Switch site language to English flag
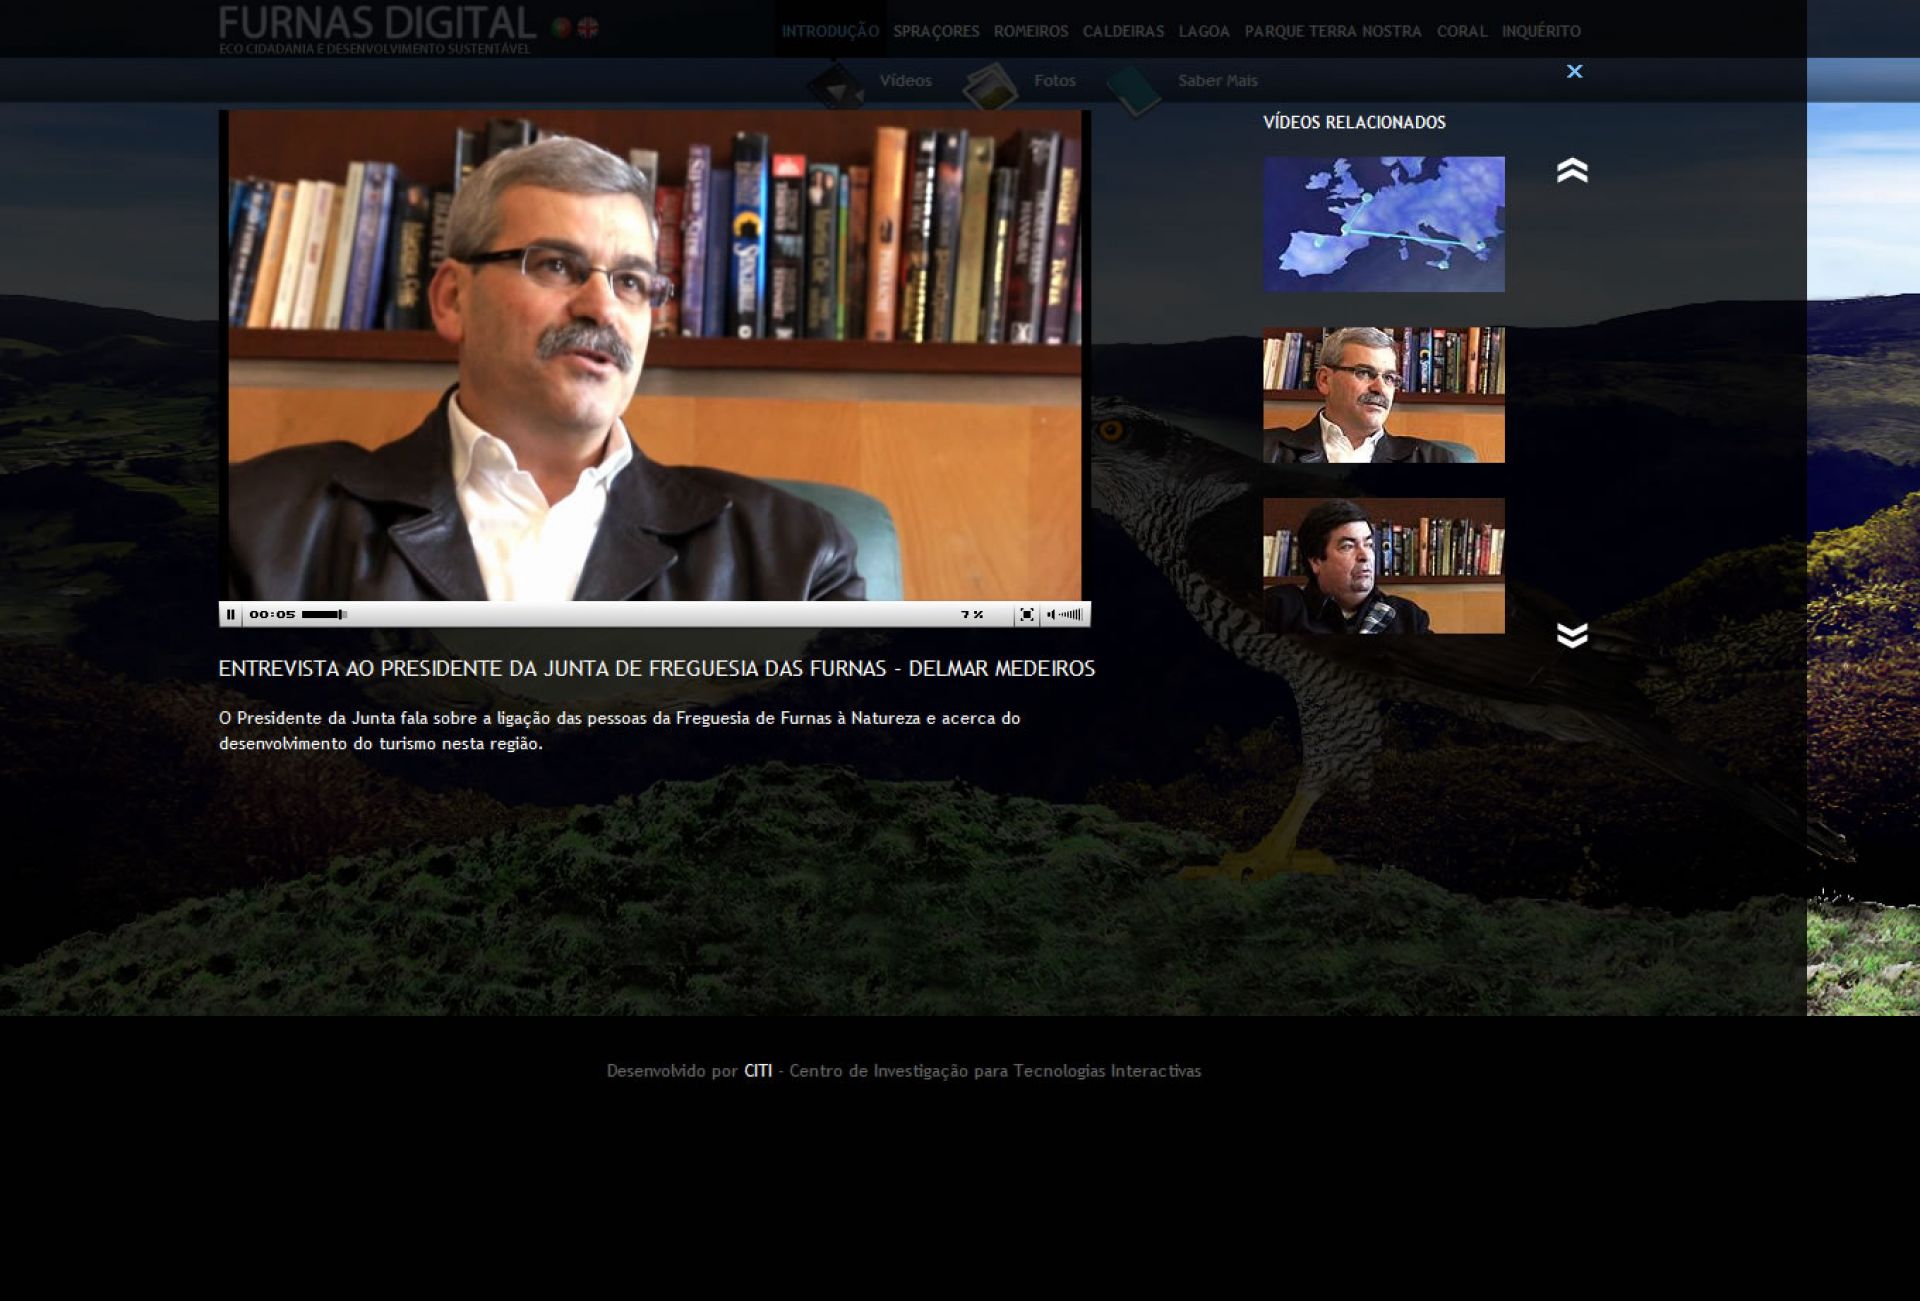 coord(588,28)
